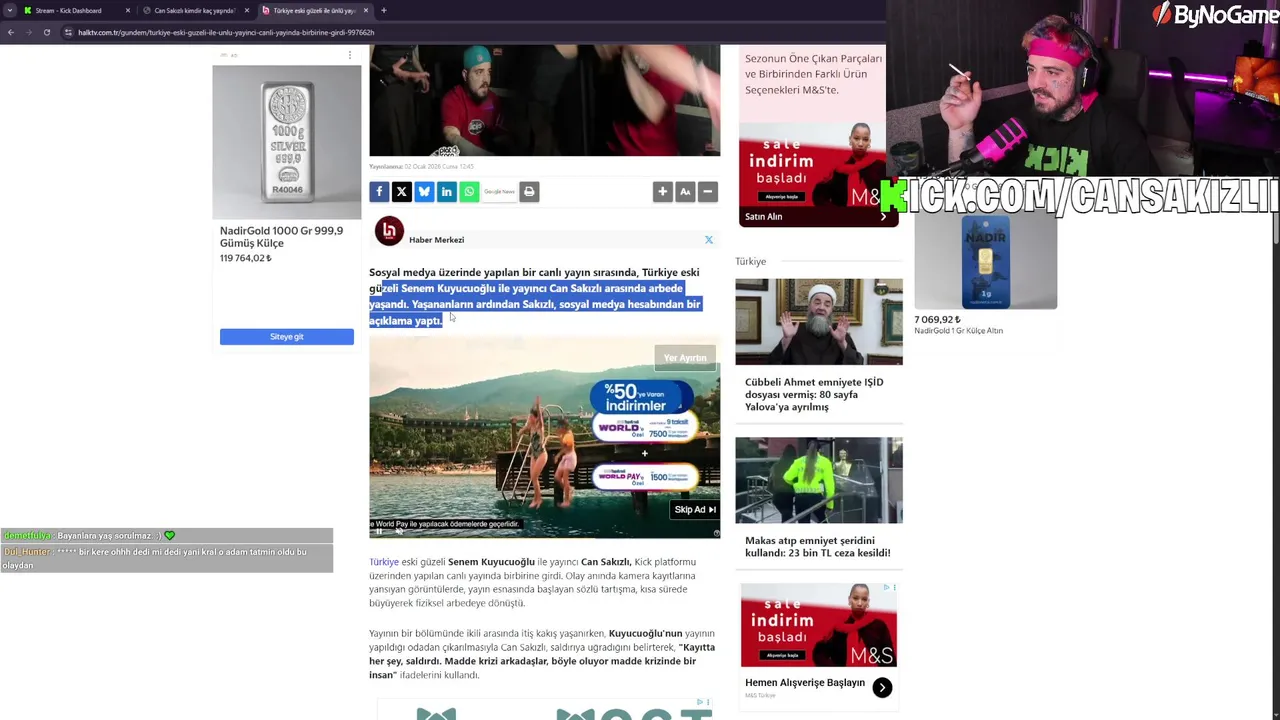Share article on Facebook
This screenshot has width=1280, height=720.
coord(379,191)
